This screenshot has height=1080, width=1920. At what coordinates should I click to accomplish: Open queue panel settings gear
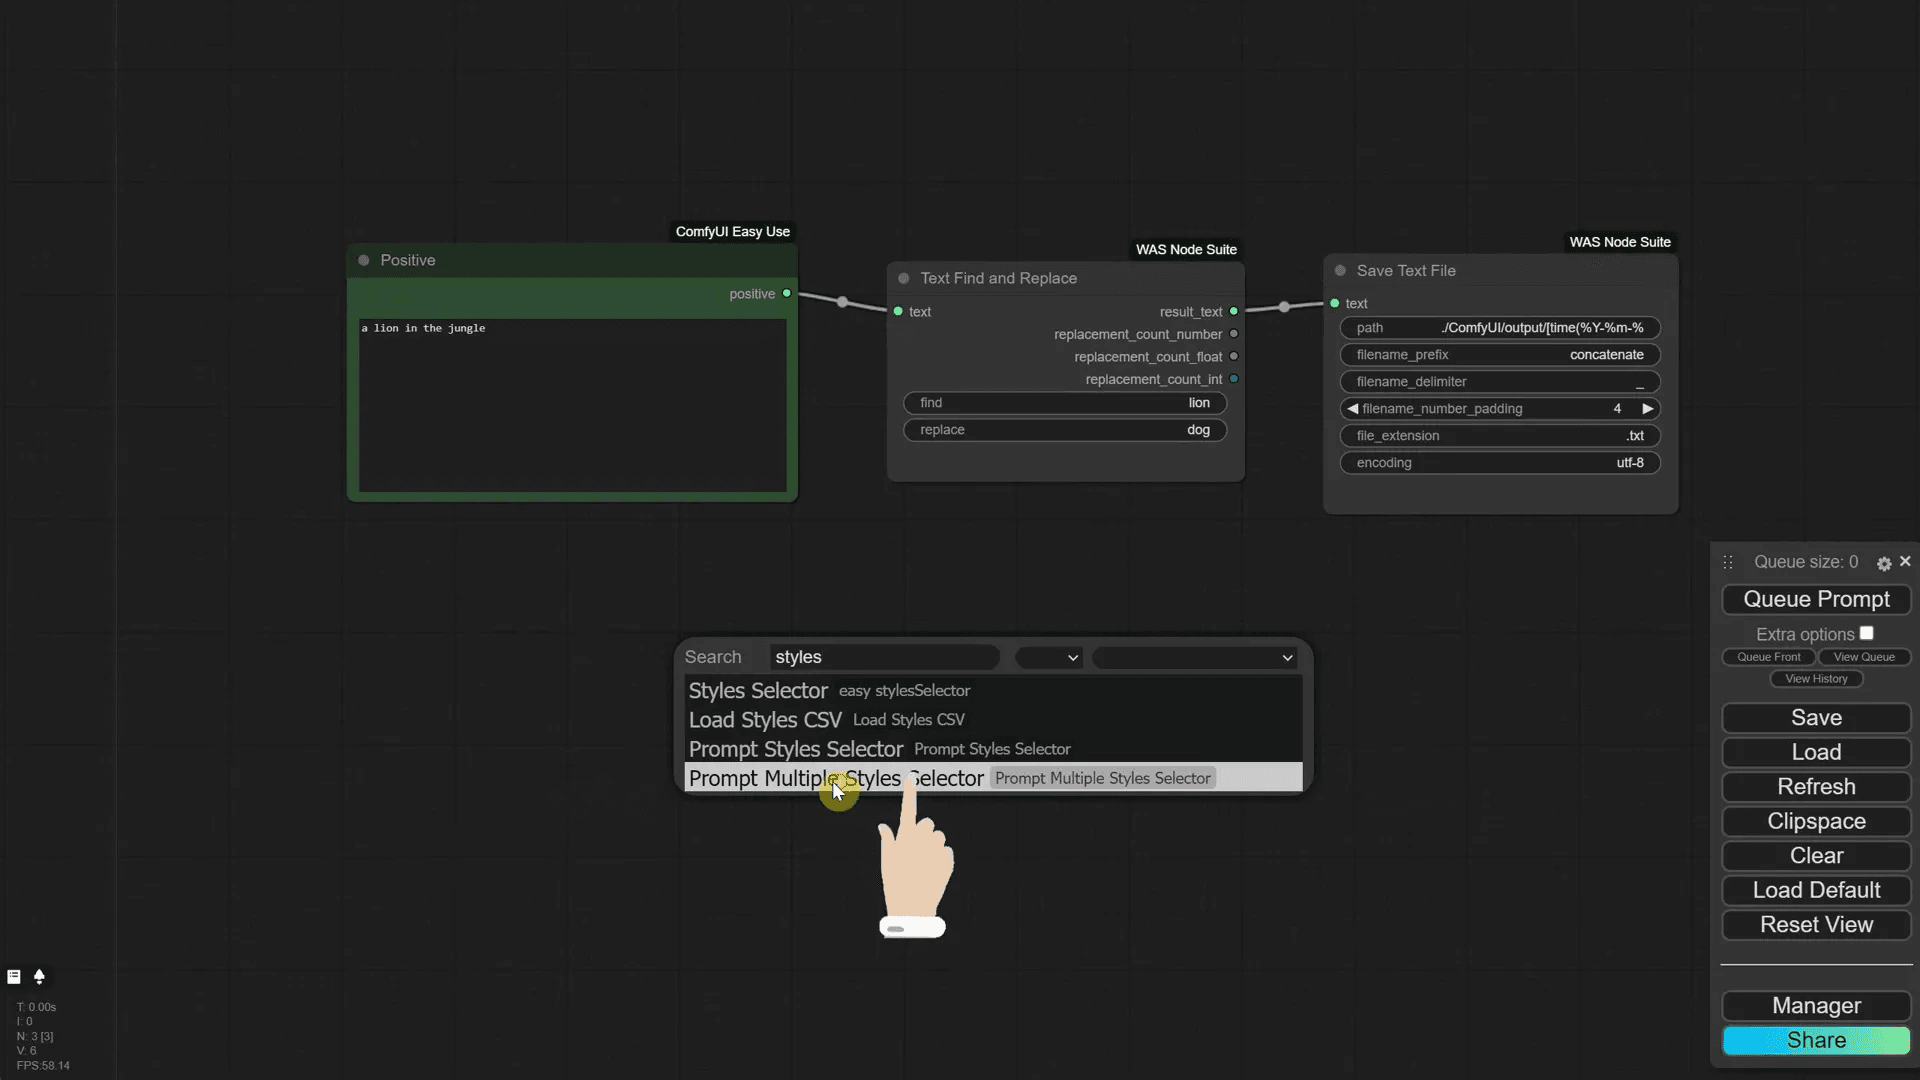click(1884, 563)
